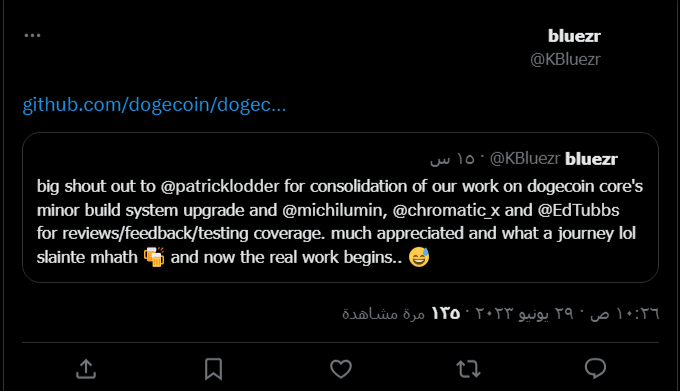This screenshot has width=680, height=391.
Task: Open the @chromatic_x mention
Action: 446,210
